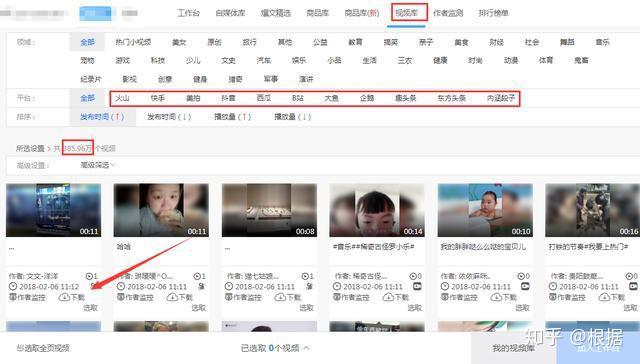
Task: Click download icon on 哈哈 video card
Action: click(x=172, y=297)
